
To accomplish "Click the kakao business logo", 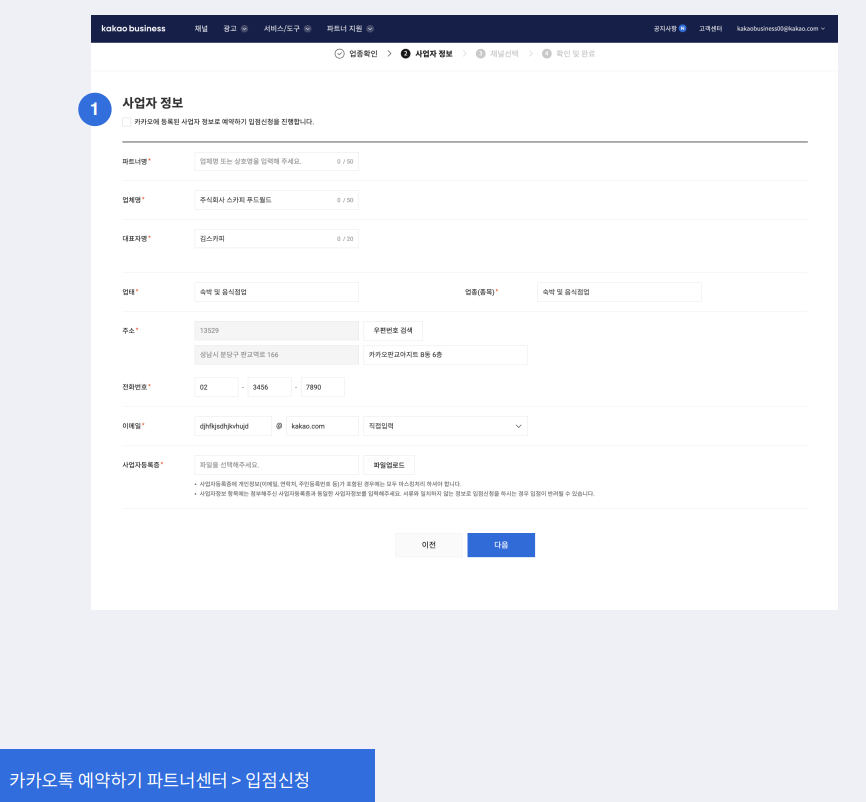I will pos(133,28).
